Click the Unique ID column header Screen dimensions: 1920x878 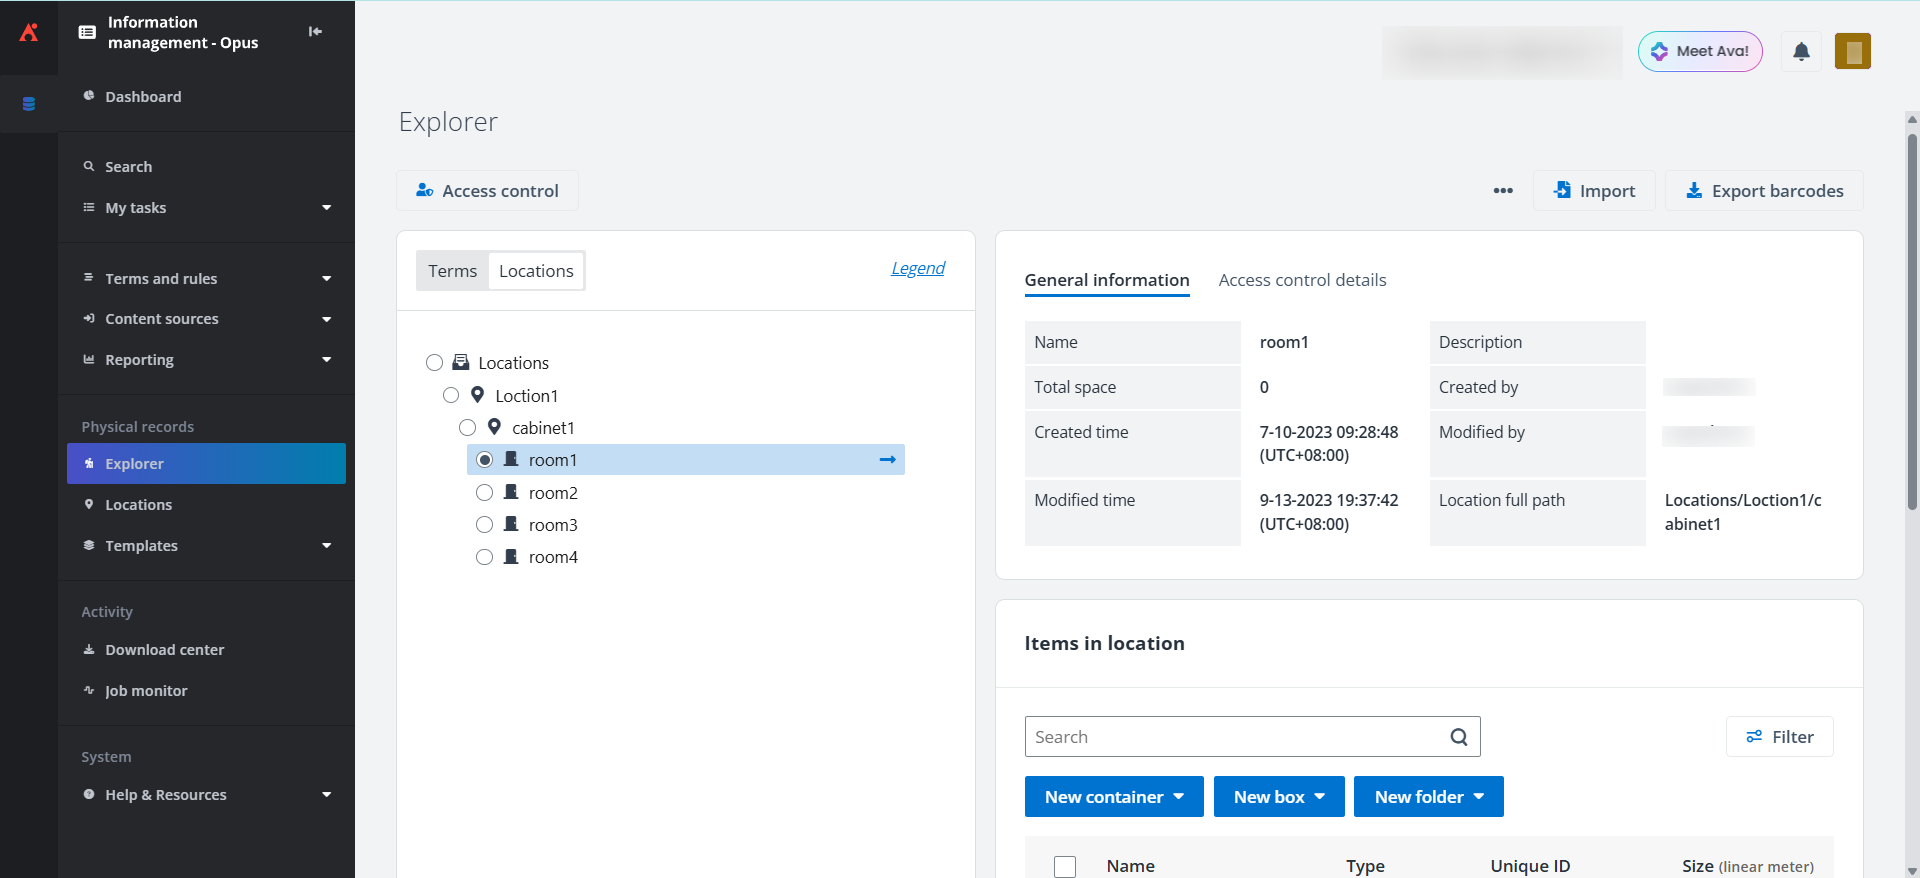point(1530,866)
